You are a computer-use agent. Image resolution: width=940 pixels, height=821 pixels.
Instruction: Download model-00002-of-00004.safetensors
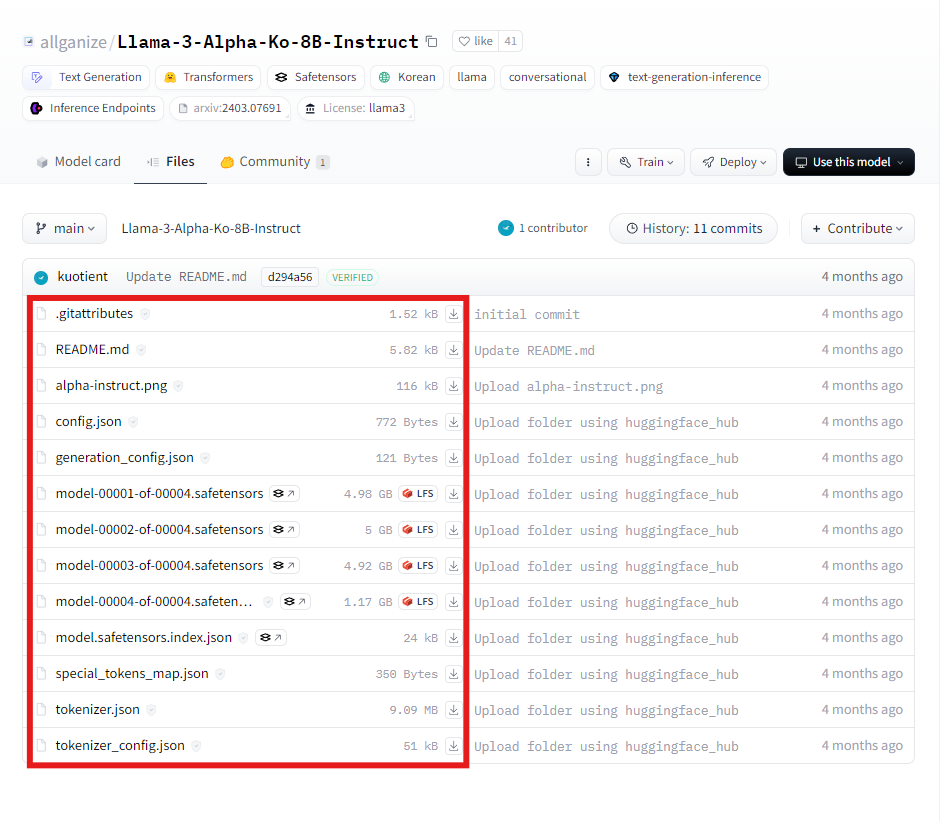454,530
